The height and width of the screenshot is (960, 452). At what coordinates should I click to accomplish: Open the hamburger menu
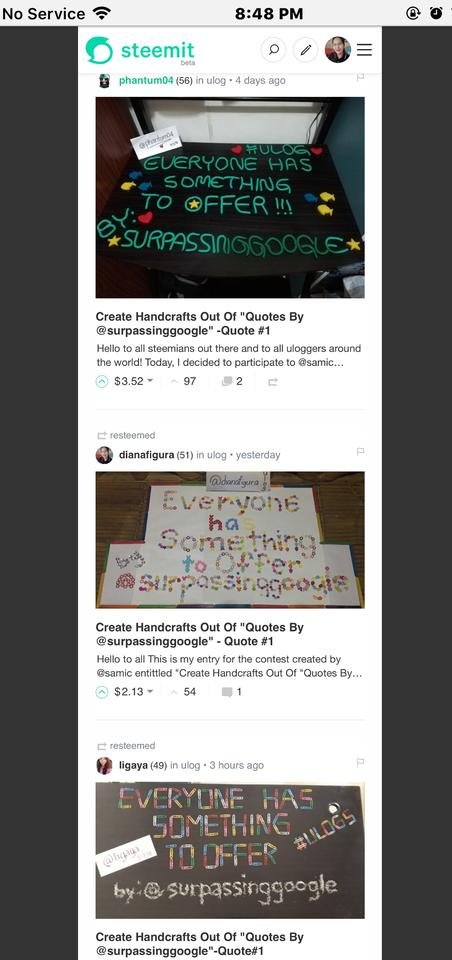(x=364, y=50)
